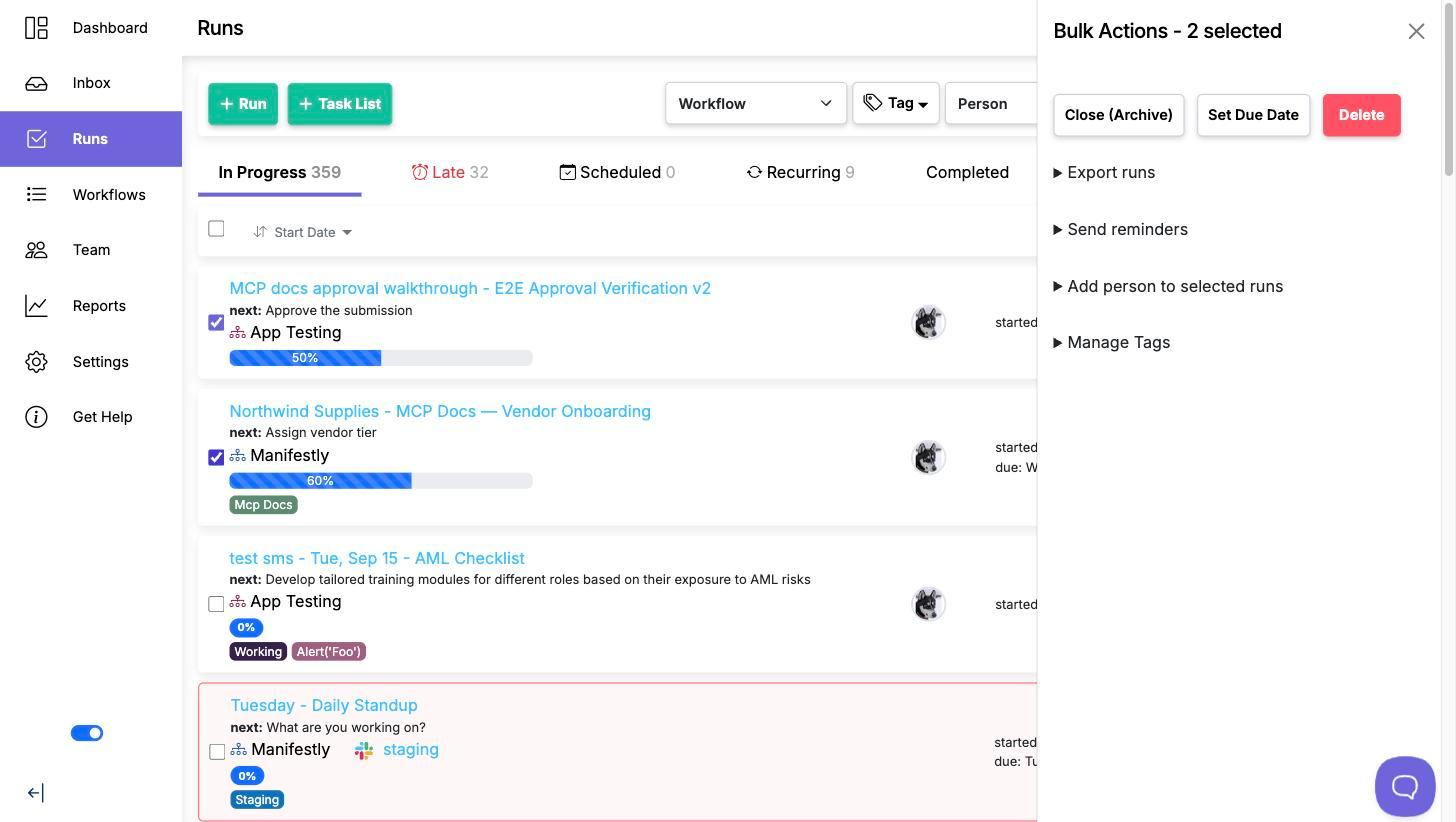Click the Alert('Foo') tag badge
The image size is (1456, 822).
[329, 652]
